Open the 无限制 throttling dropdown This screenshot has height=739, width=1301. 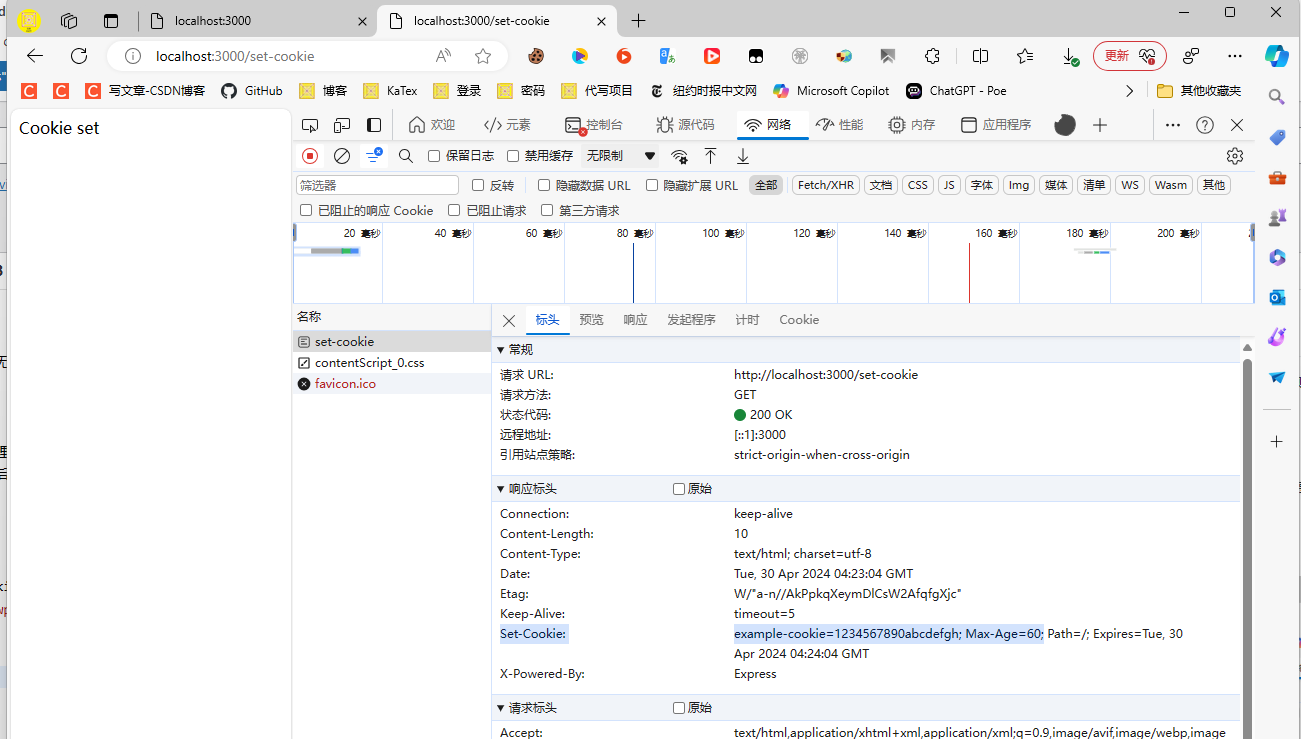[621, 156]
